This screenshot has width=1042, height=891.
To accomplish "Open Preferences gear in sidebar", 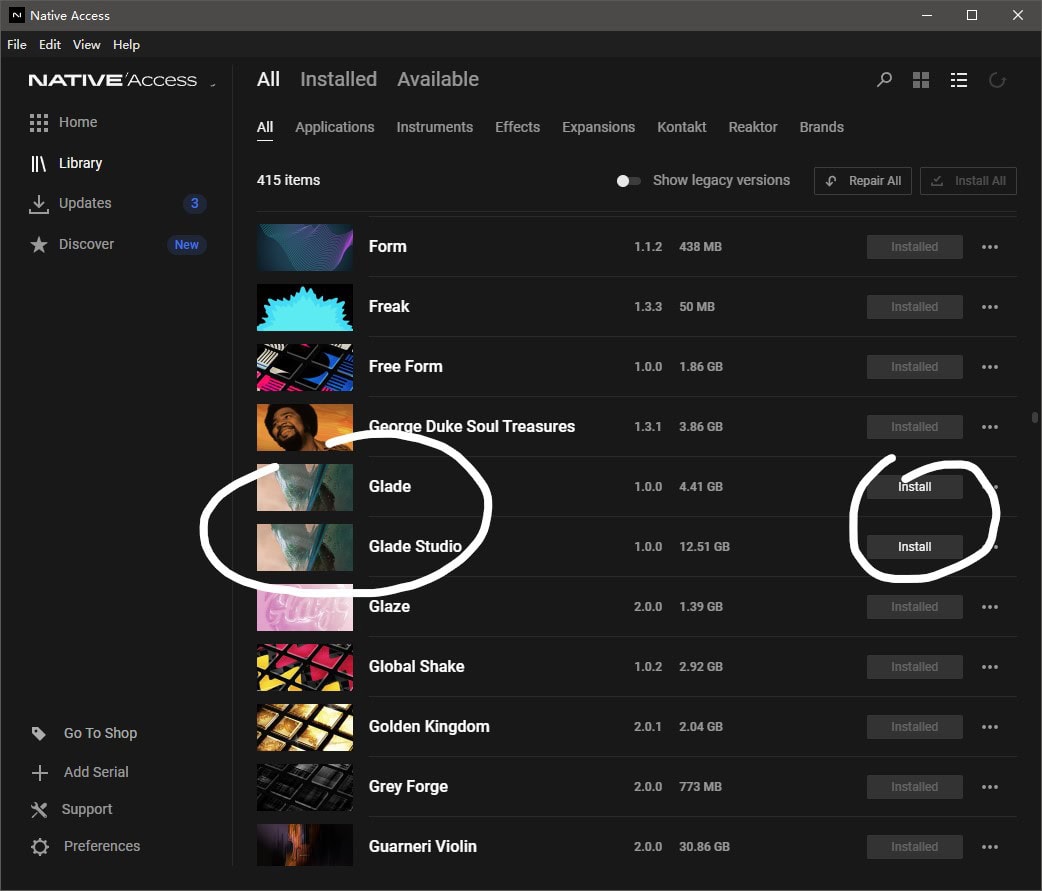I will 40,847.
